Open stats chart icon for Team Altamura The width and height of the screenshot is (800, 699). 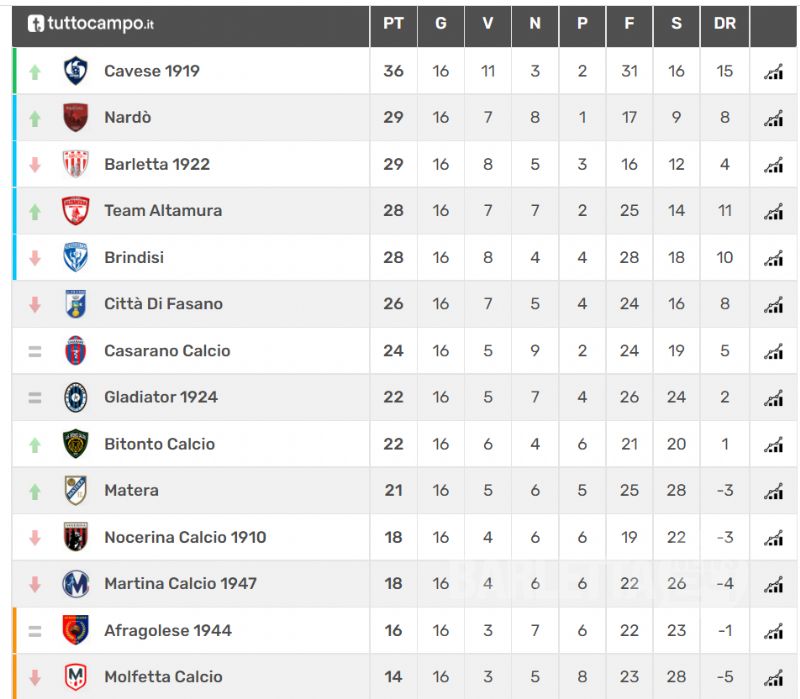pyautogui.click(x=773, y=211)
